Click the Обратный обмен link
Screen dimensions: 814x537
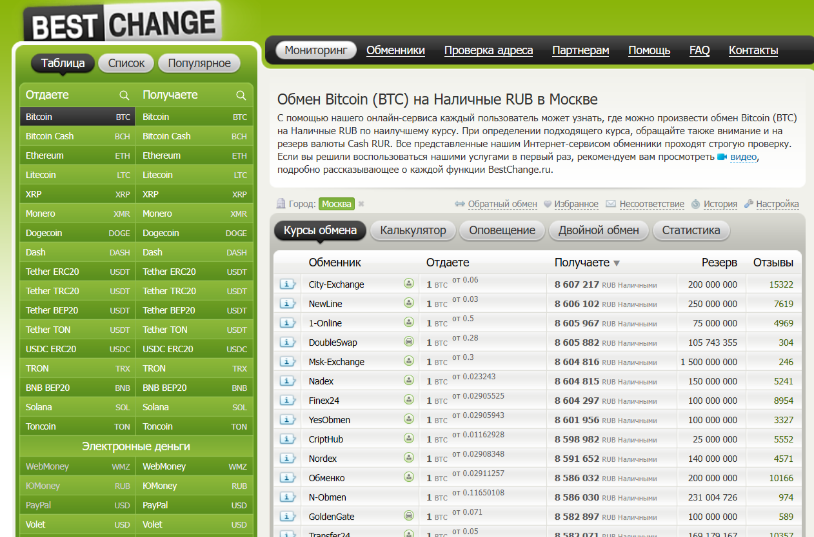click(x=503, y=204)
